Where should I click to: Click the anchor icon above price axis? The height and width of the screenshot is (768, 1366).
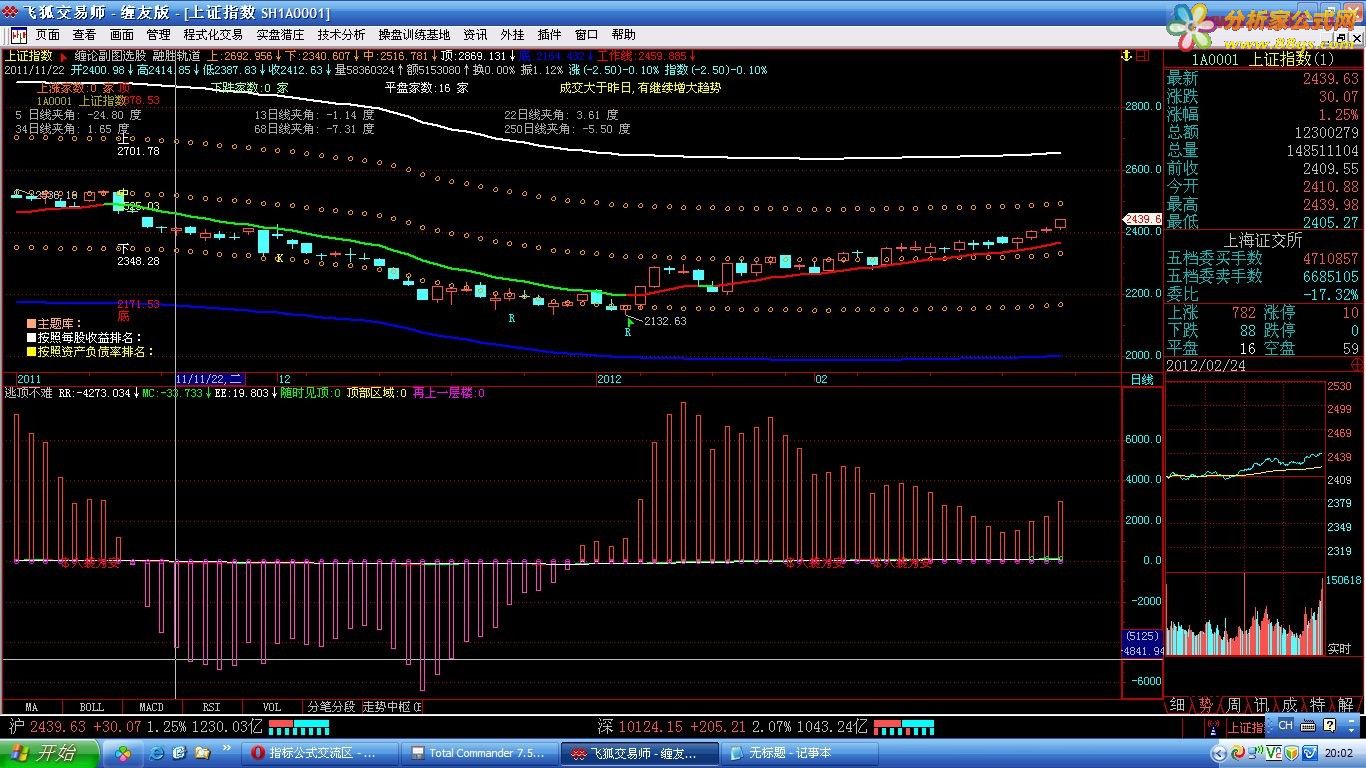tap(1126, 56)
